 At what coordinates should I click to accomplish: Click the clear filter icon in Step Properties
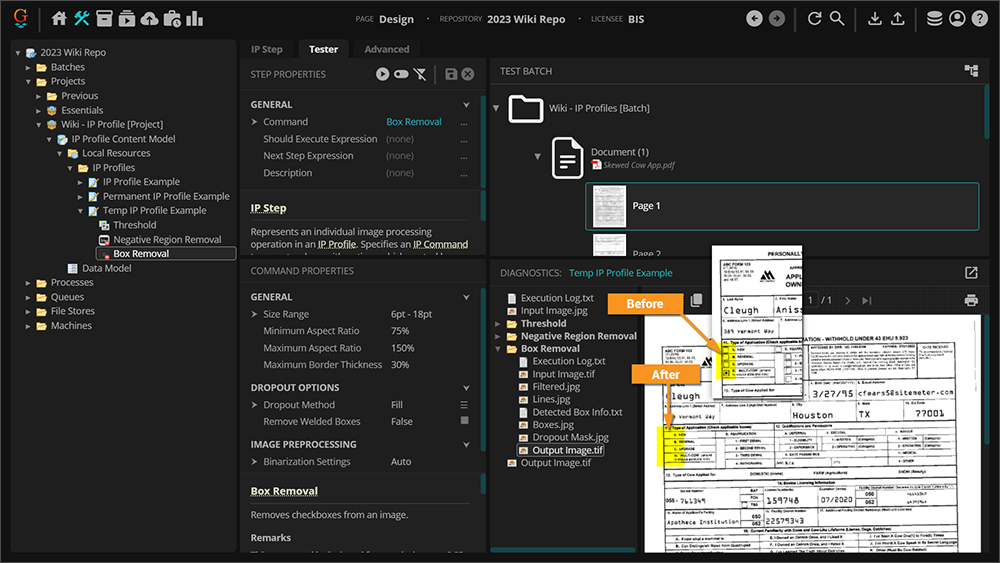pyautogui.click(x=420, y=74)
